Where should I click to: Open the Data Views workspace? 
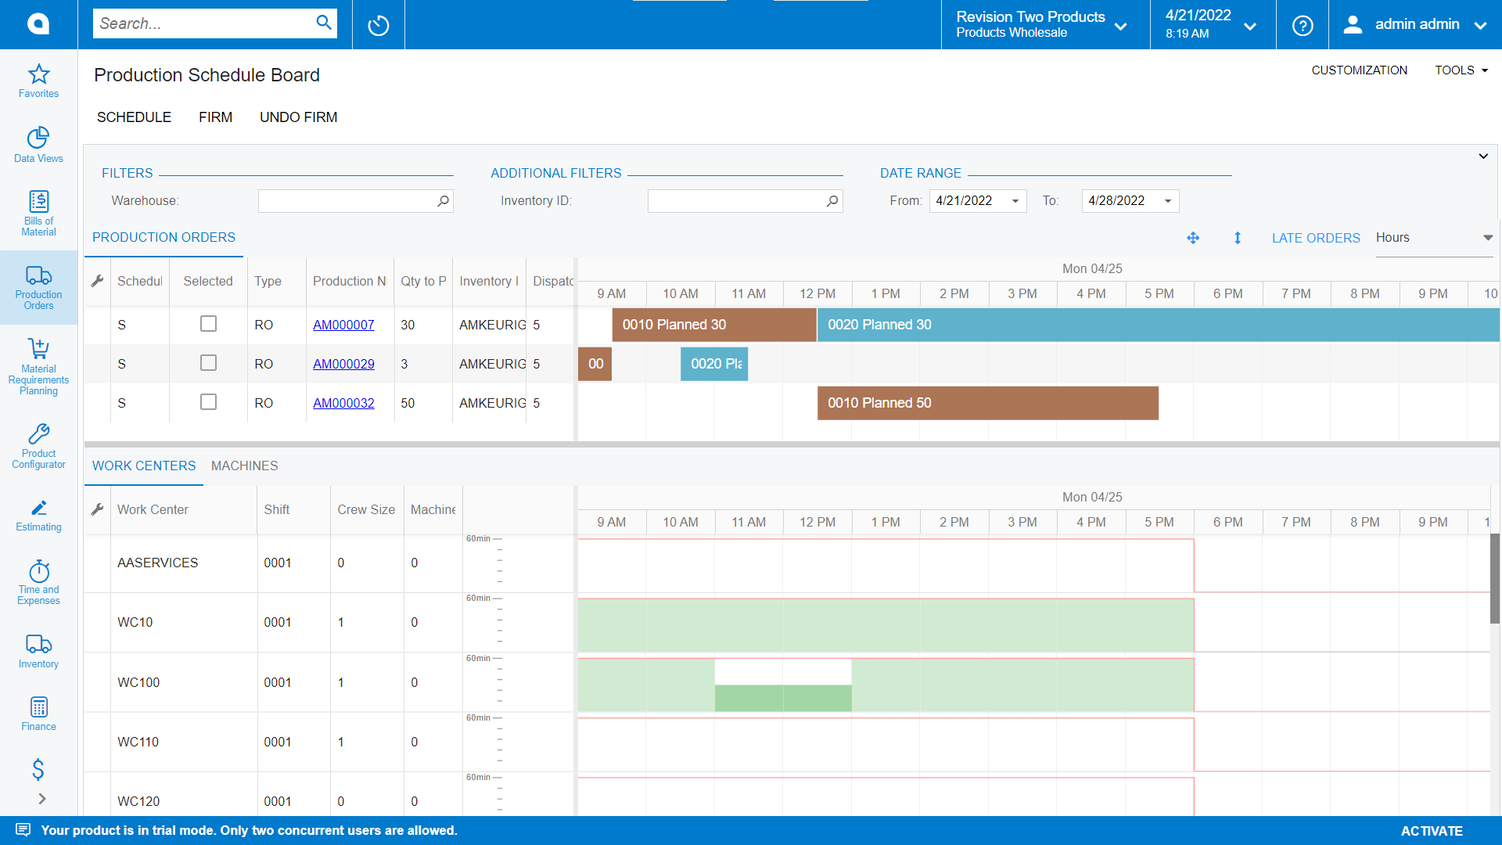38,144
